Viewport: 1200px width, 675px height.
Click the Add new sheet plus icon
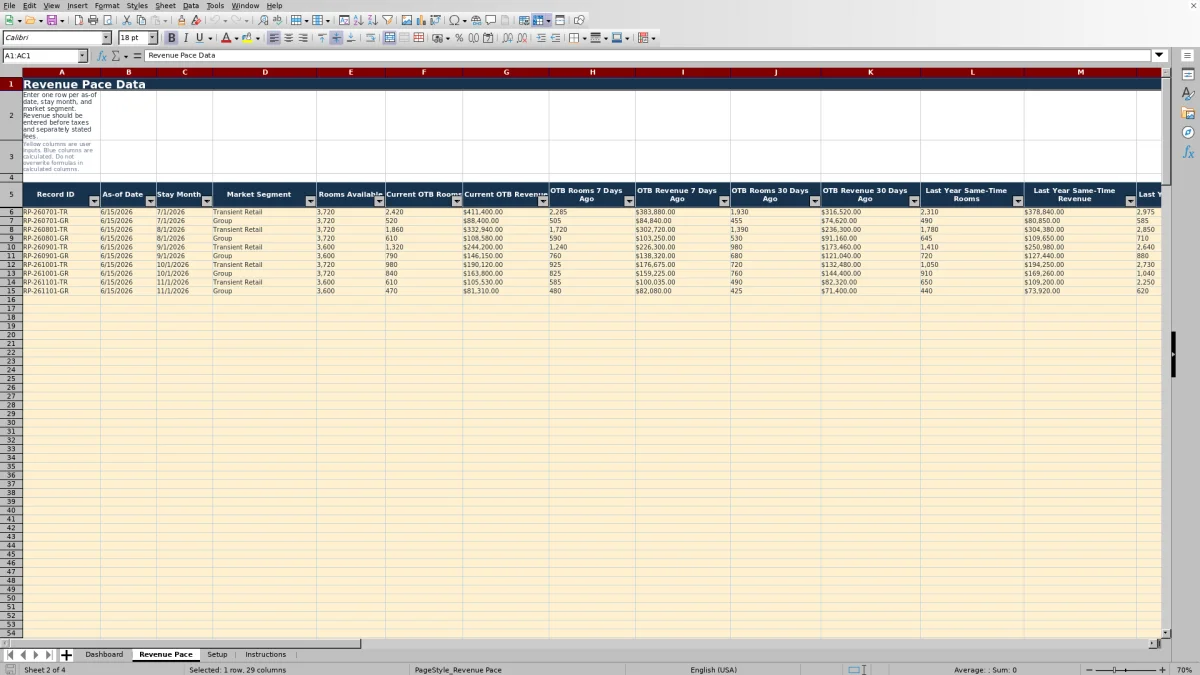click(67, 655)
